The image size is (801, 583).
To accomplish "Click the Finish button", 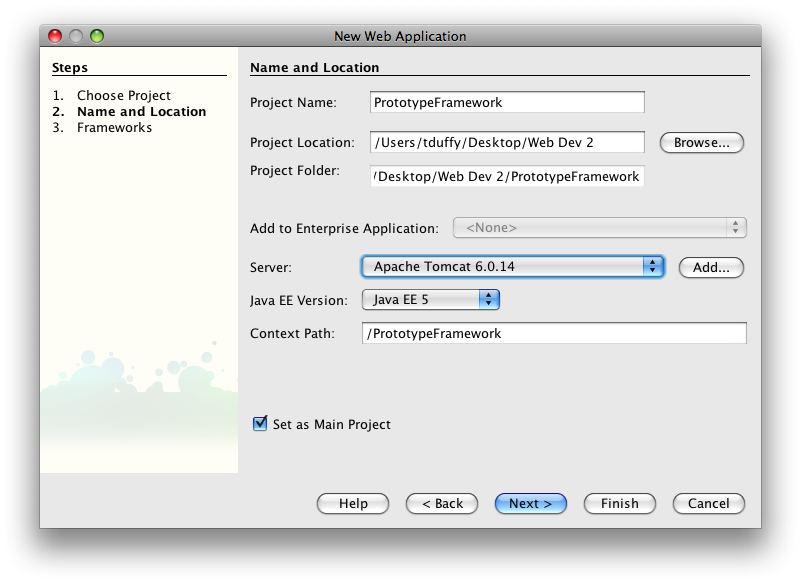I will pyautogui.click(x=620, y=503).
